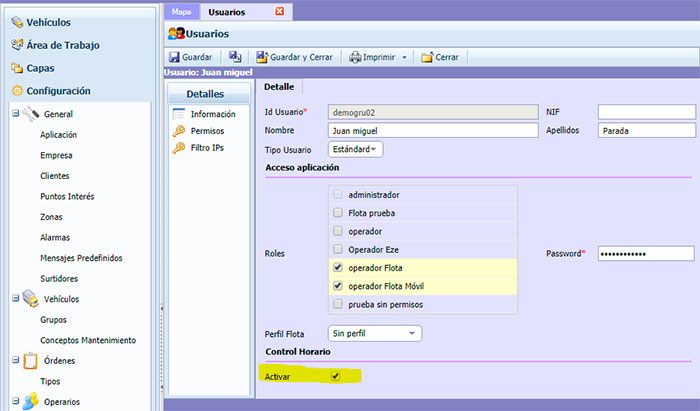Open the Tipo Usuario Estándar dropdown

[x=355, y=149]
